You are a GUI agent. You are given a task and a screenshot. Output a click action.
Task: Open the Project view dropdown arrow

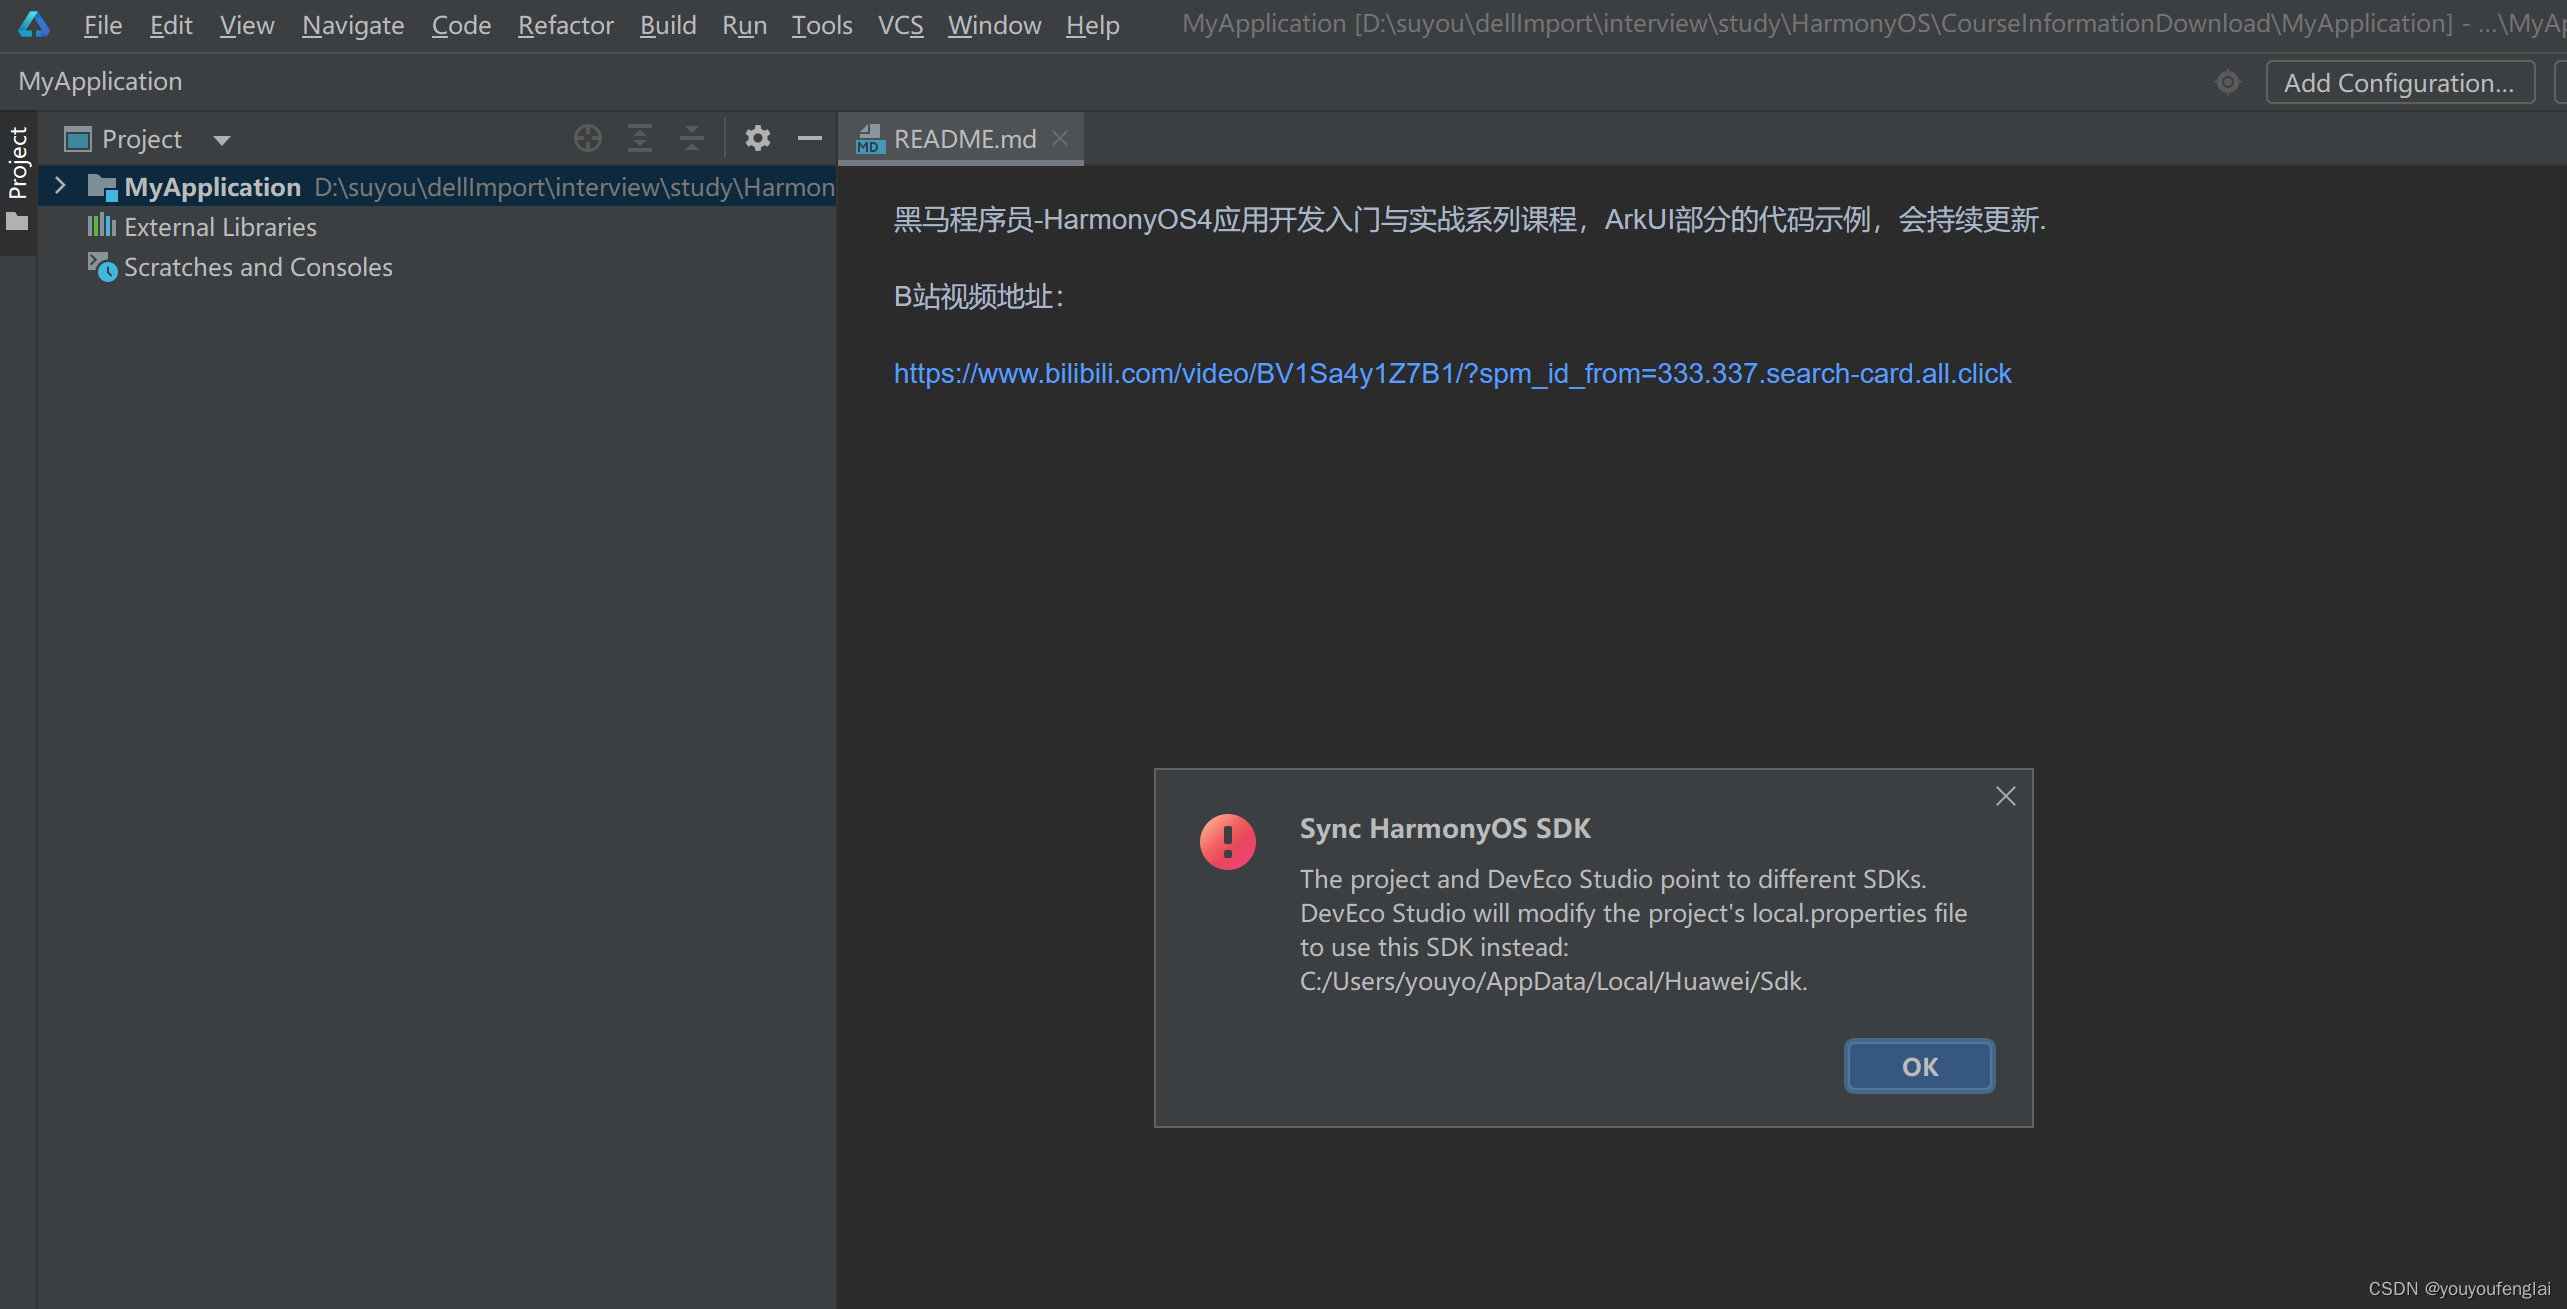pyautogui.click(x=222, y=140)
